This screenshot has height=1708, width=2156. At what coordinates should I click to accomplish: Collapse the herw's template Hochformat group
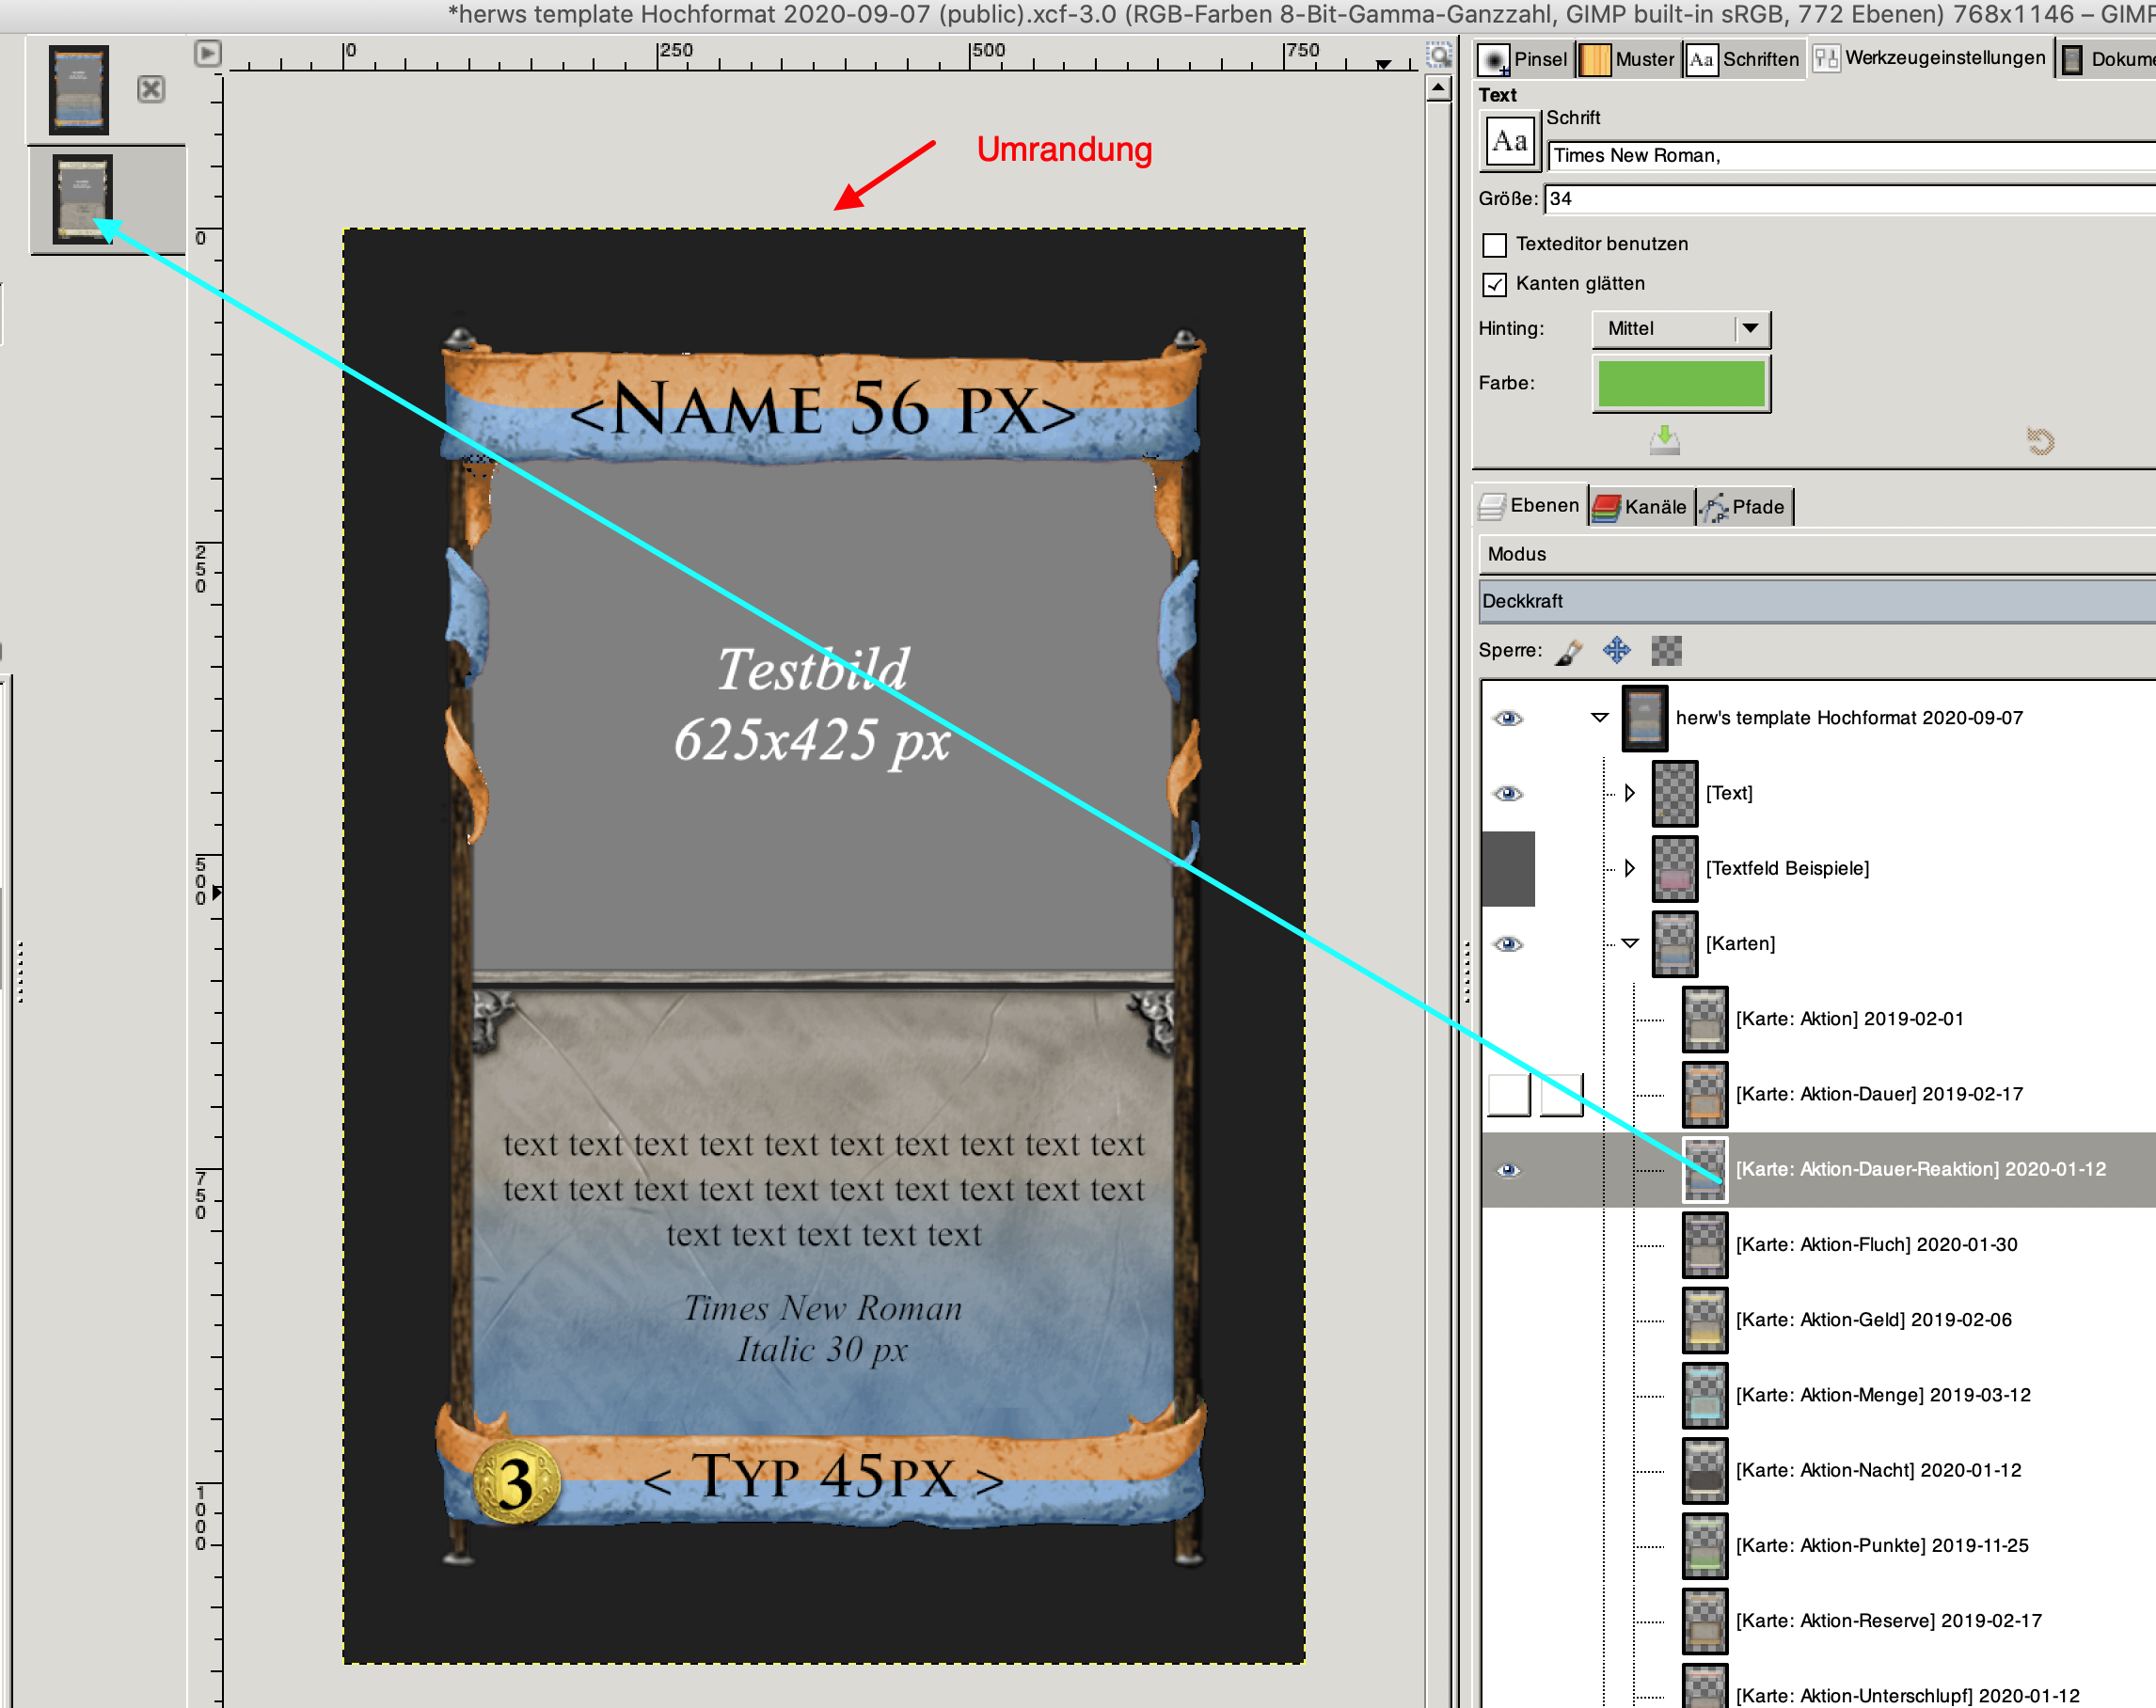pos(1600,718)
